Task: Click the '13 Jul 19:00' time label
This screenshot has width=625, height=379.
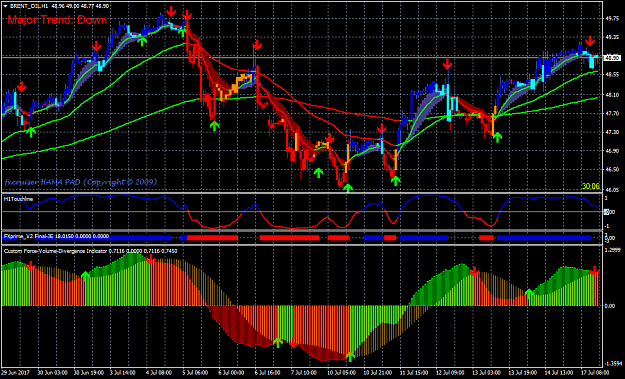Action: pos(522,373)
